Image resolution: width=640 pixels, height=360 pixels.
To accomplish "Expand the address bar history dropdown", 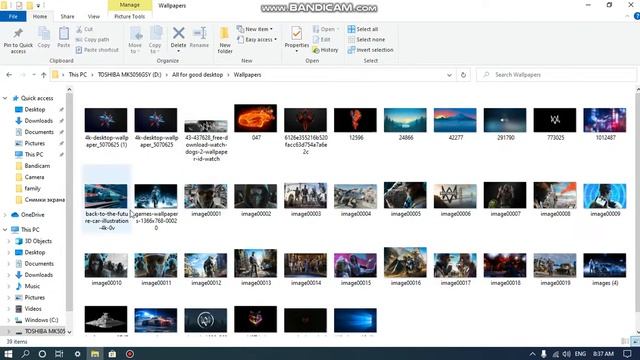I will [449, 75].
